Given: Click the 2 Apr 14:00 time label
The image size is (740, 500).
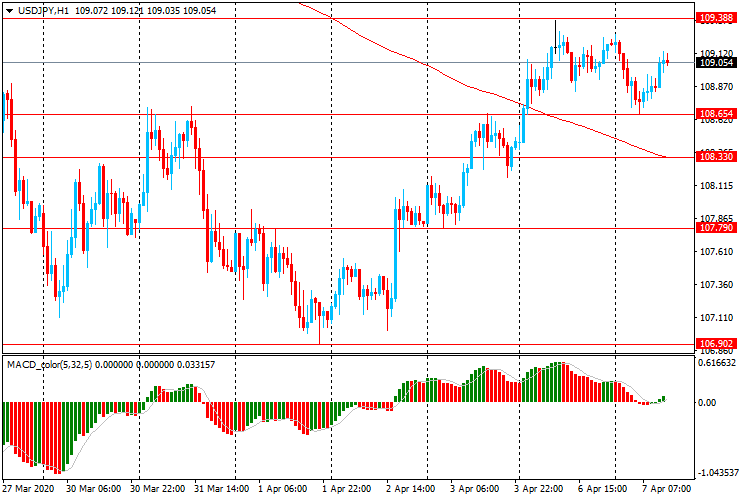Looking at the screenshot, I should (411, 488).
